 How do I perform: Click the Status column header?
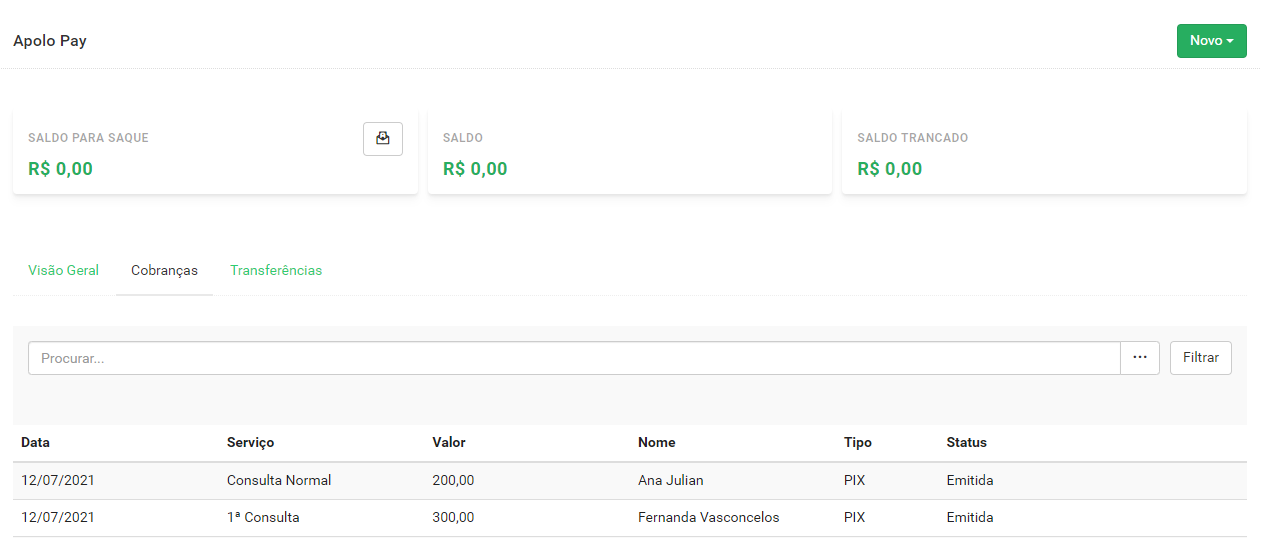coord(966,442)
